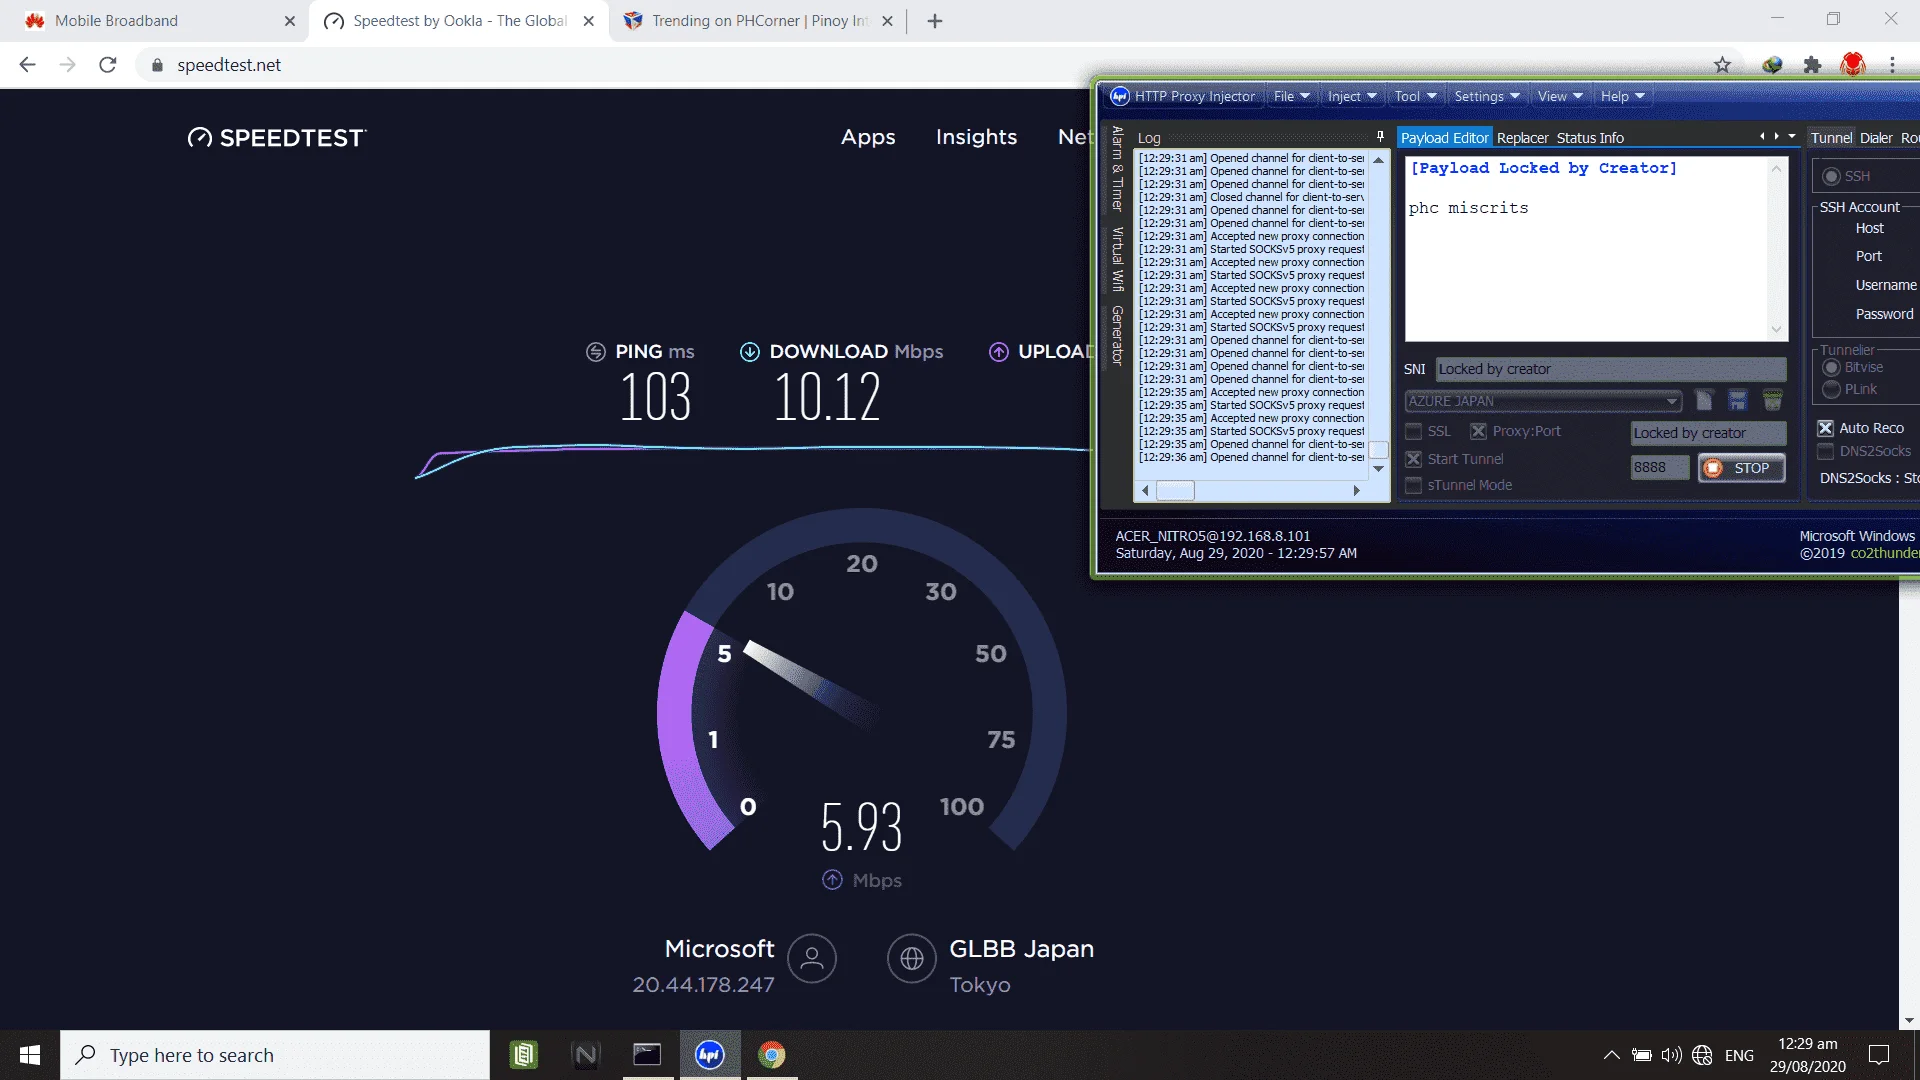
Task: Open the Tool dropdown menu
Action: point(1415,96)
